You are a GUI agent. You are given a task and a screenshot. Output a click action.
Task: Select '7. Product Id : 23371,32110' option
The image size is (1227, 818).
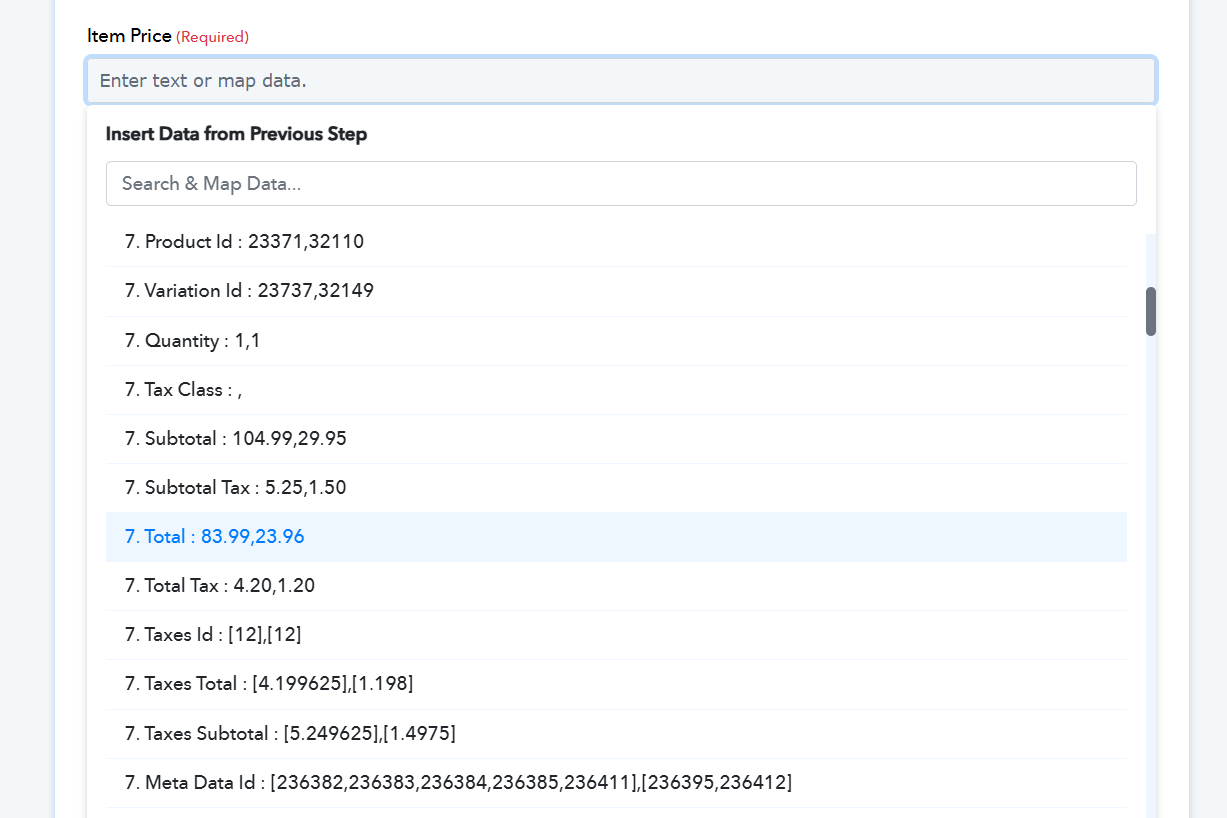616,242
